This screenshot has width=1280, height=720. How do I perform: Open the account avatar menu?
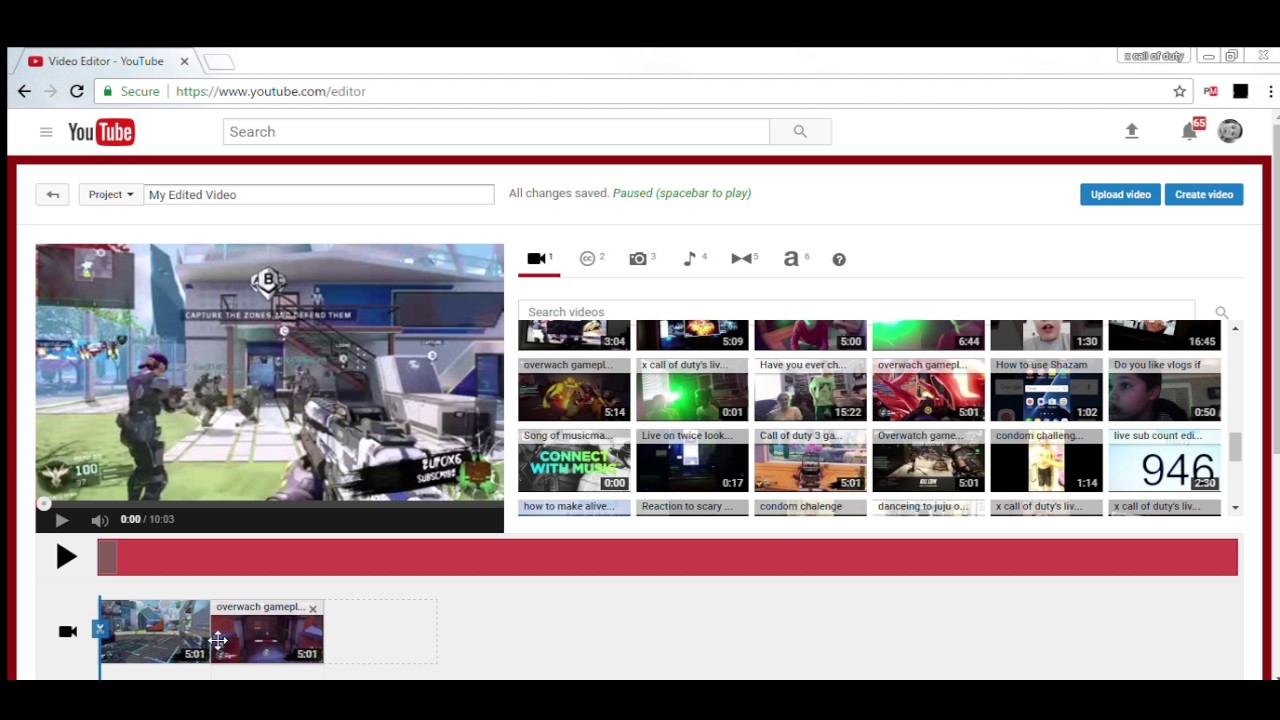(1230, 131)
